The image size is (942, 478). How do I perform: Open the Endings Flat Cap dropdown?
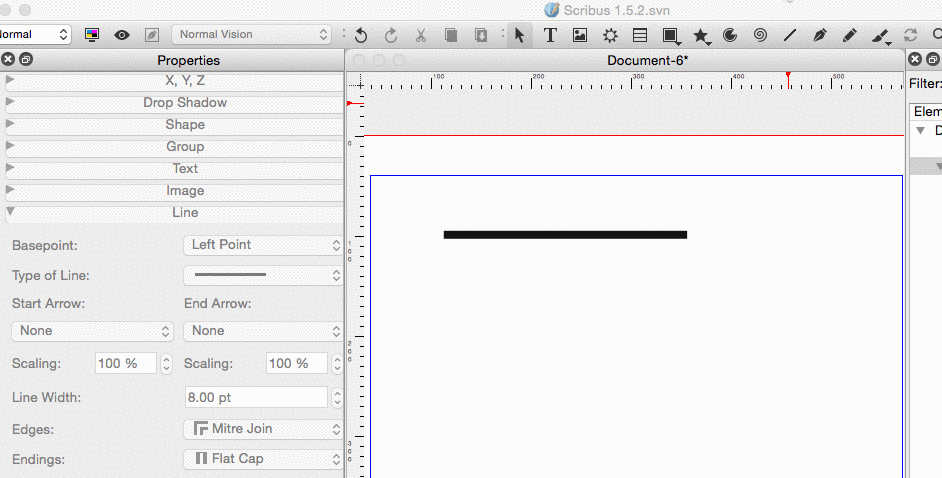pyautogui.click(x=264, y=459)
